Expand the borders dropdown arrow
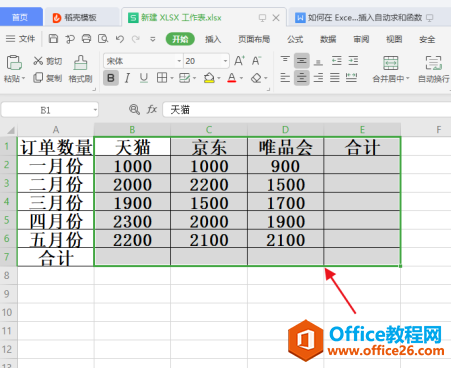Screen dimensions: 451x368 [172, 78]
